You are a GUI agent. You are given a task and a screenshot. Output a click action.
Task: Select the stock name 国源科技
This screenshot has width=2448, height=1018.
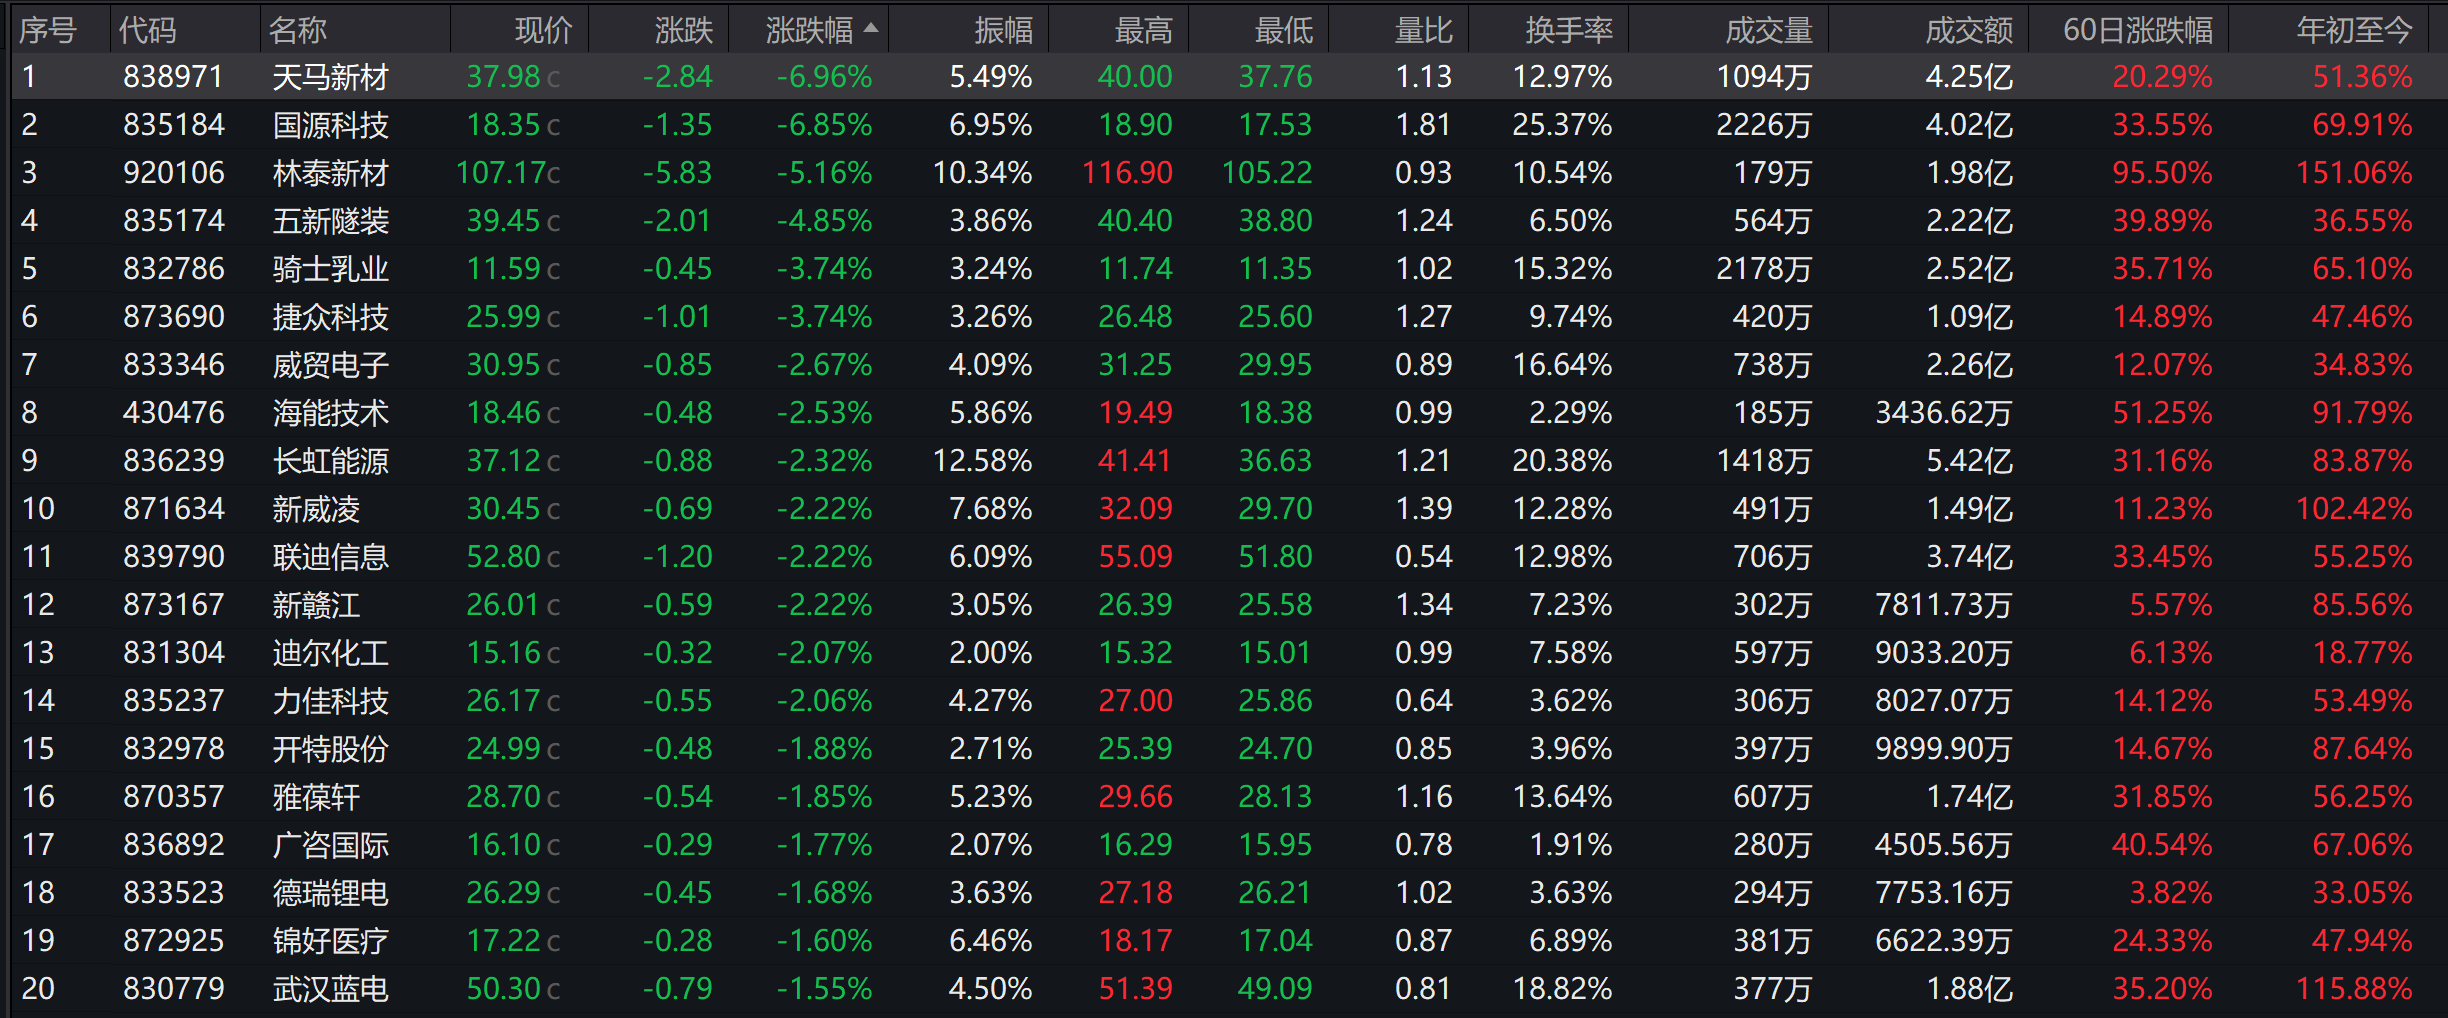pos(330,125)
